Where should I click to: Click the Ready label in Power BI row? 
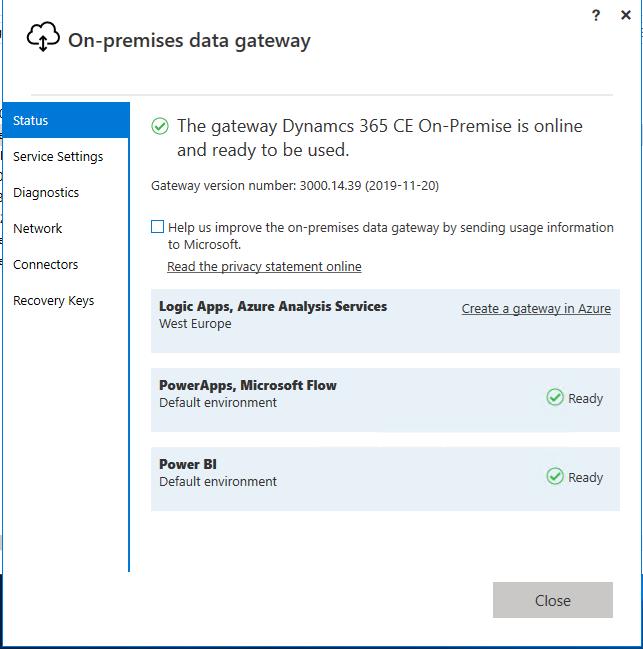click(x=585, y=478)
